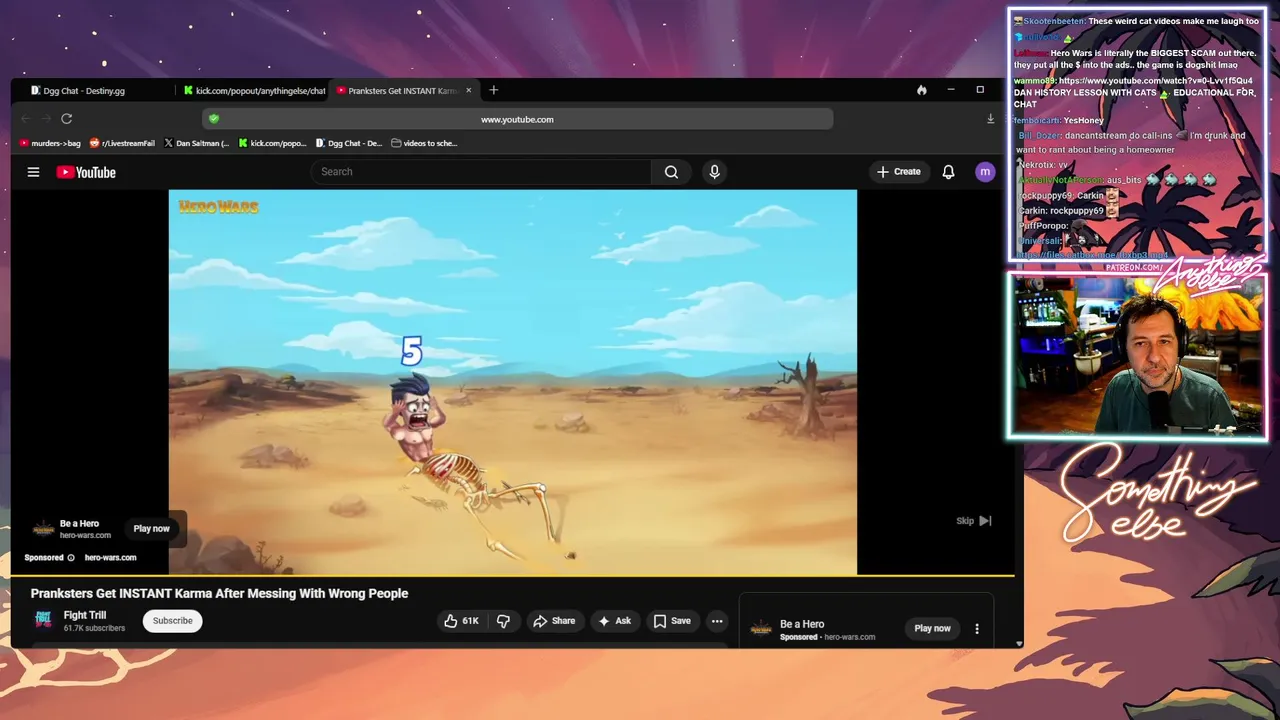Click Play now on the video ad overlay
The width and height of the screenshot is (1280, 720).
point(152,528)
